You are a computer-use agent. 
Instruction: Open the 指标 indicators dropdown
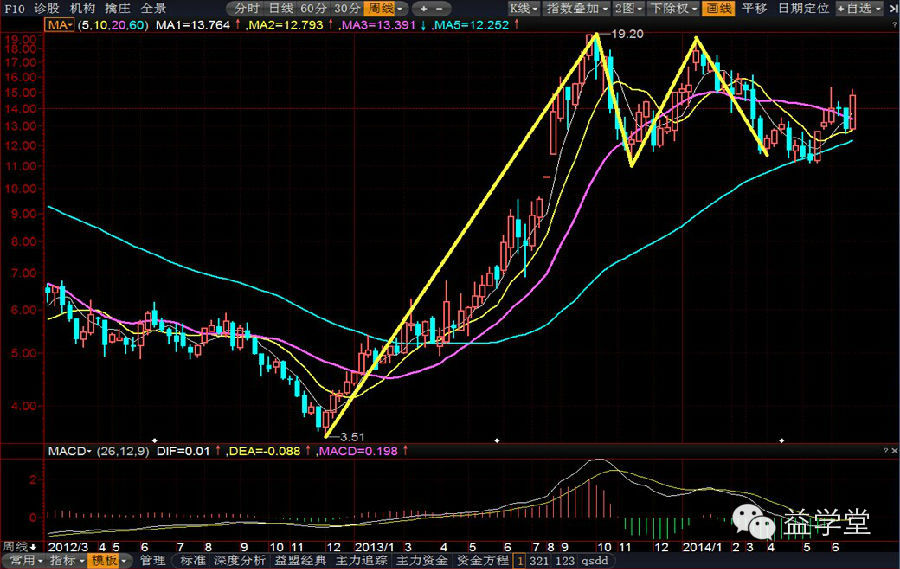coord(67,560)
